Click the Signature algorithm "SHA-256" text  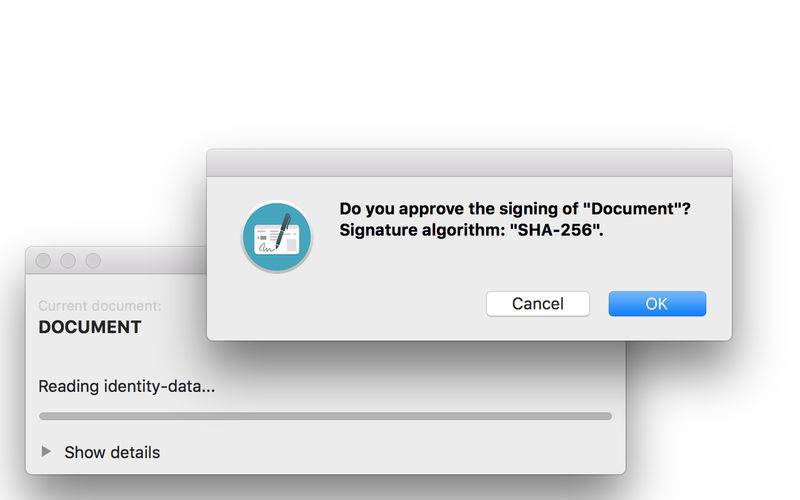(x=471, y=230)
